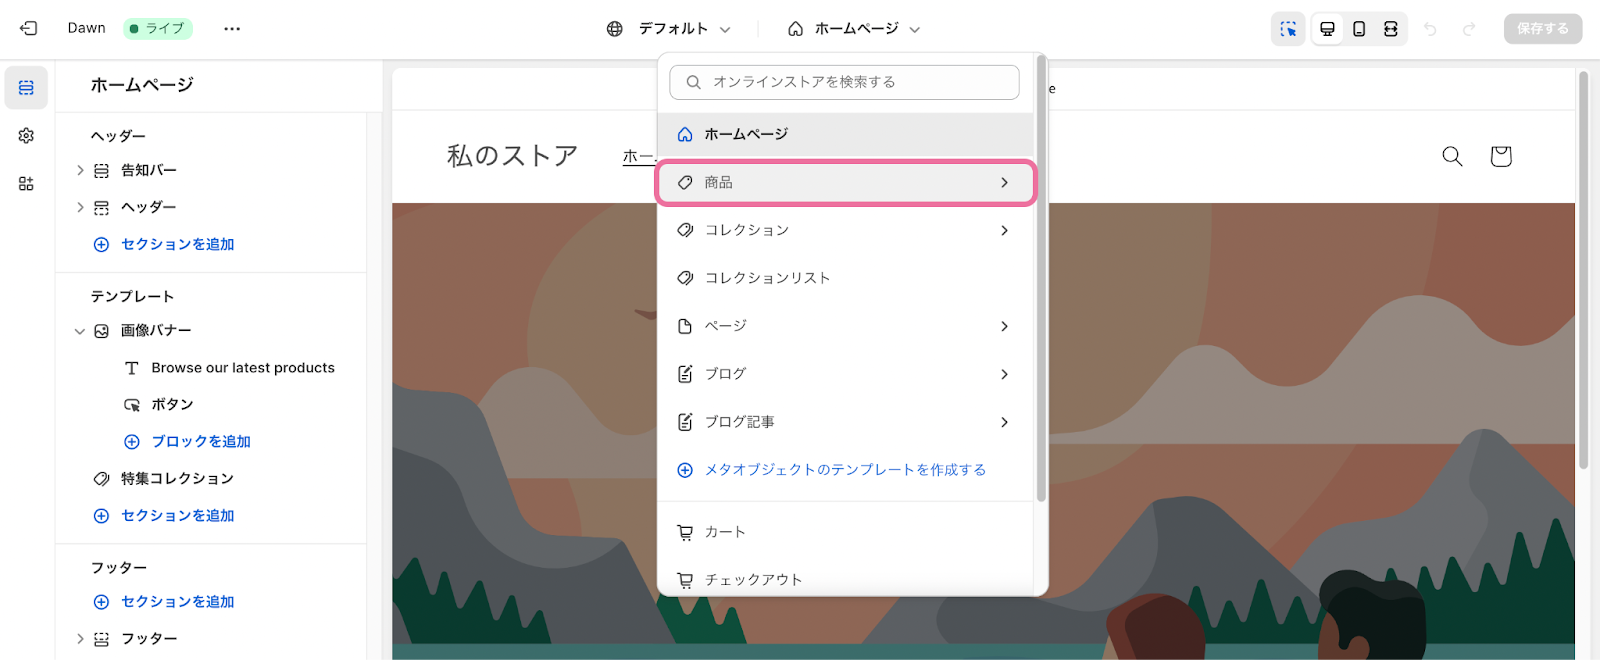Viewport: 1600px width, 660px height.
Task: Click the オンラインストアを検索する search field
Action: pyautogui.click(x=845, y=82)
